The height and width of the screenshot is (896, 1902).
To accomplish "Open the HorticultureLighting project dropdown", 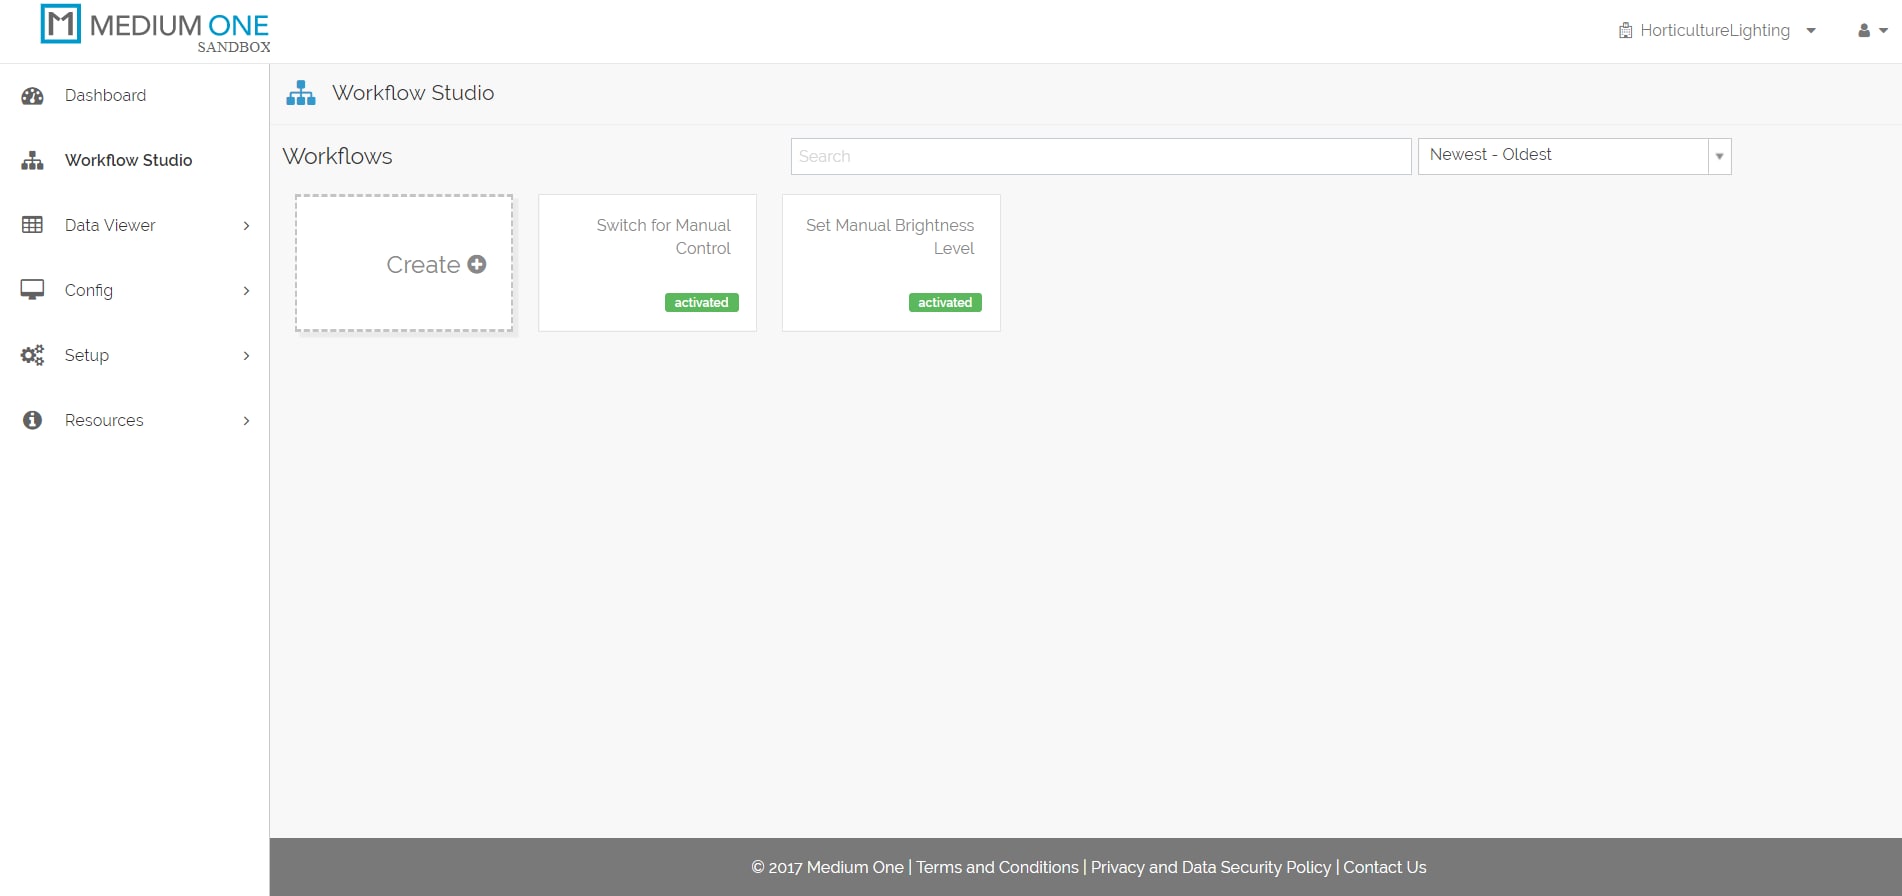I will click(x=1716, y=31).
